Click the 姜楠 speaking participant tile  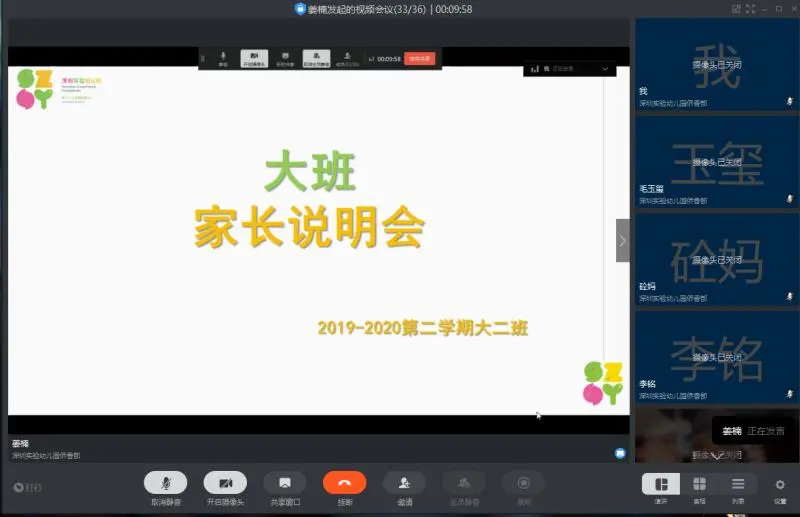[716, 436]
